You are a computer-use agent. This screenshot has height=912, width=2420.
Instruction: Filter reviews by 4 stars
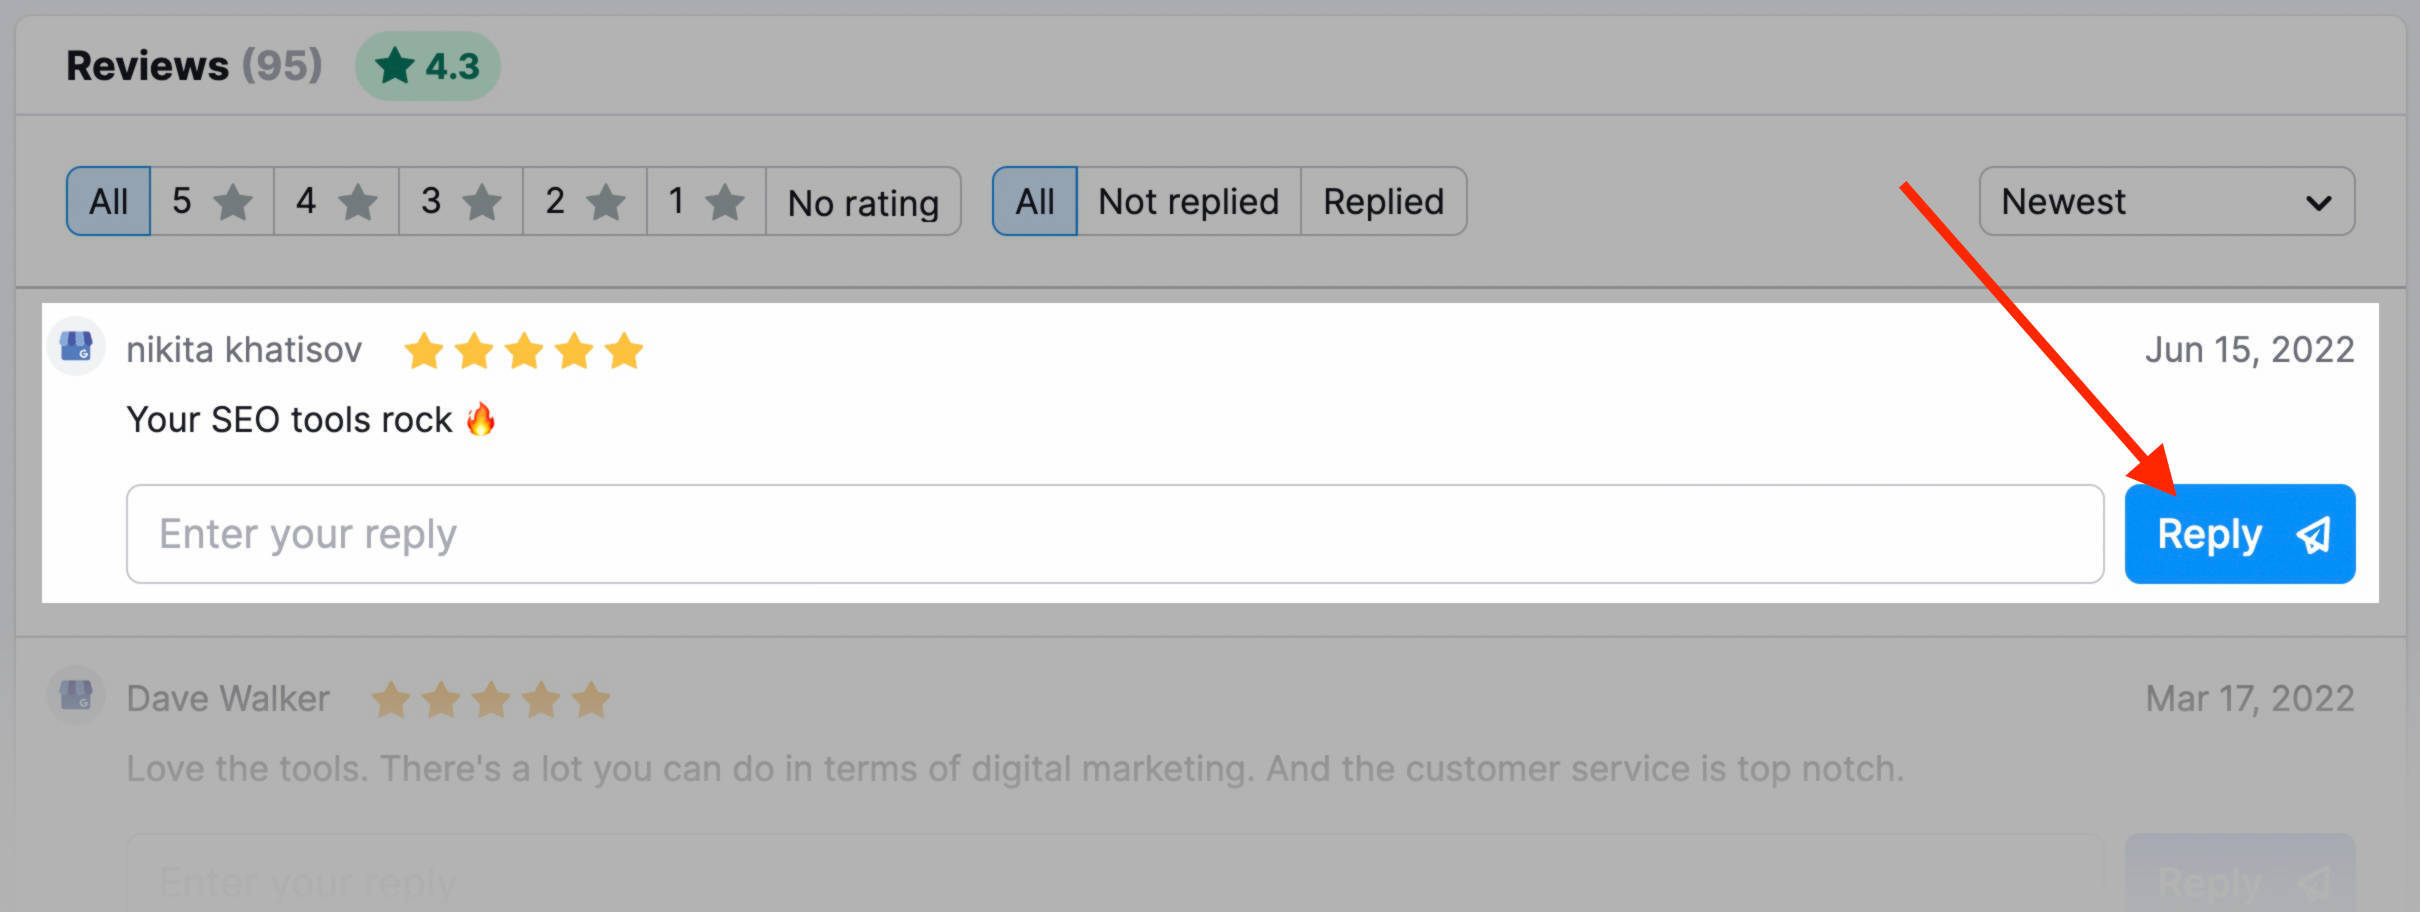pos(336,202)
